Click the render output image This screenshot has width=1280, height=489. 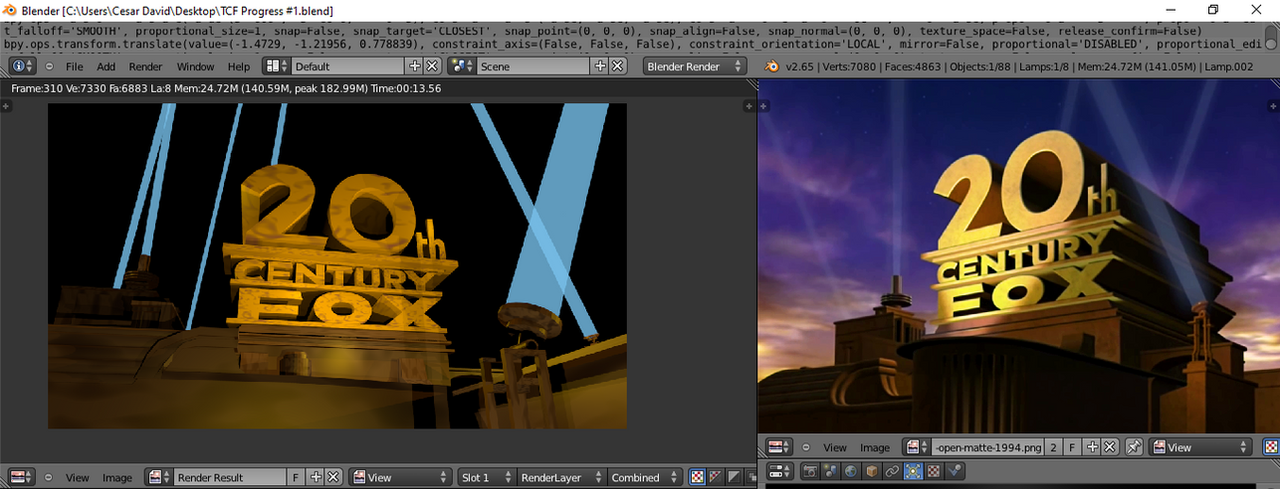(337, 266)
